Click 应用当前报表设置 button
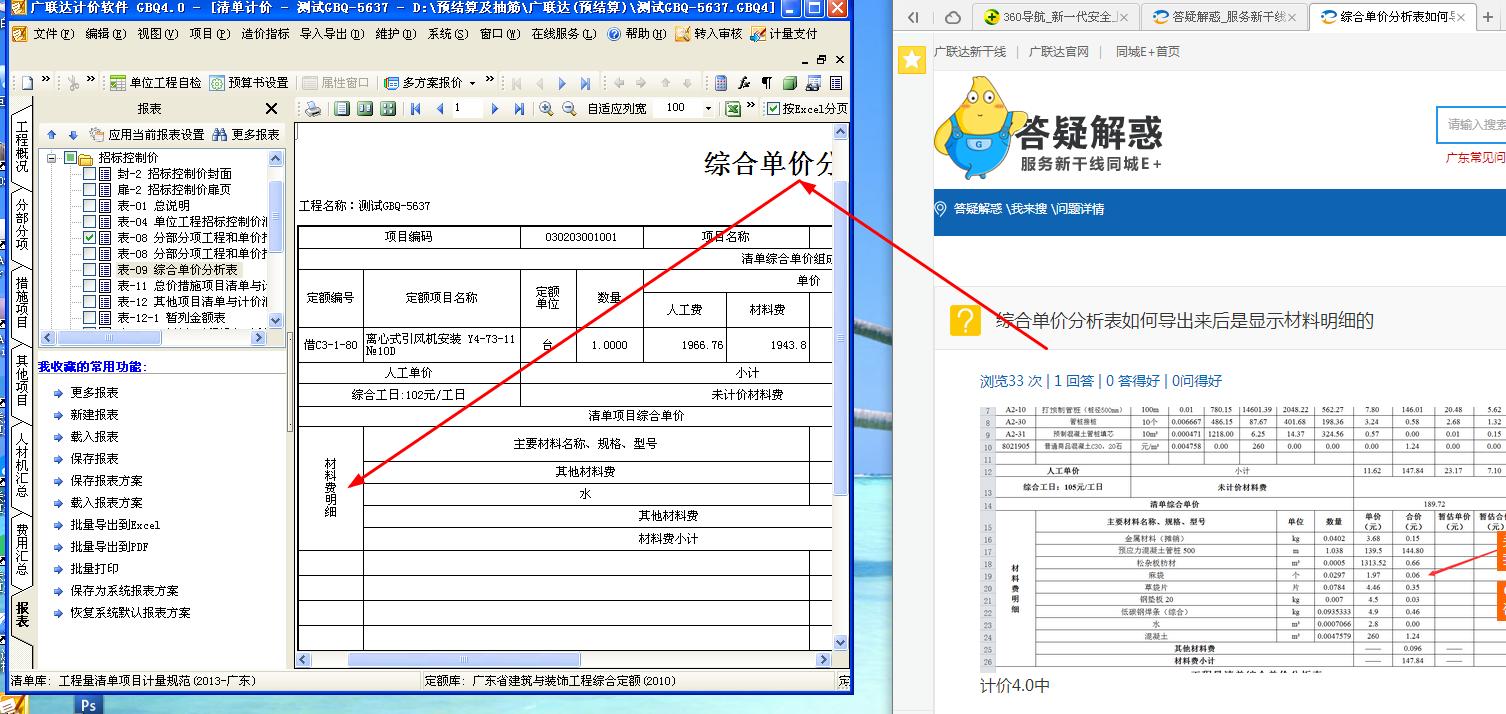This screenshot has height=714, width=1506. [146, 134]
